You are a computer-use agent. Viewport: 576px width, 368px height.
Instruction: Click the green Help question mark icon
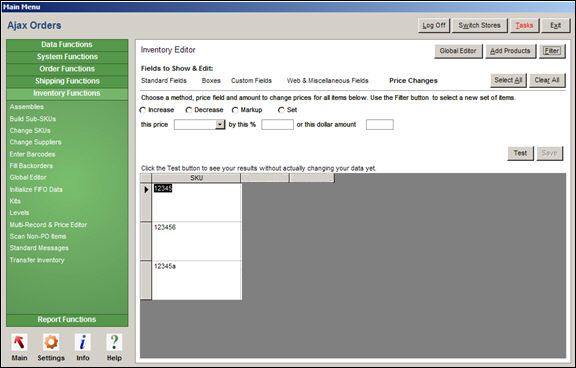pos(114,342)
